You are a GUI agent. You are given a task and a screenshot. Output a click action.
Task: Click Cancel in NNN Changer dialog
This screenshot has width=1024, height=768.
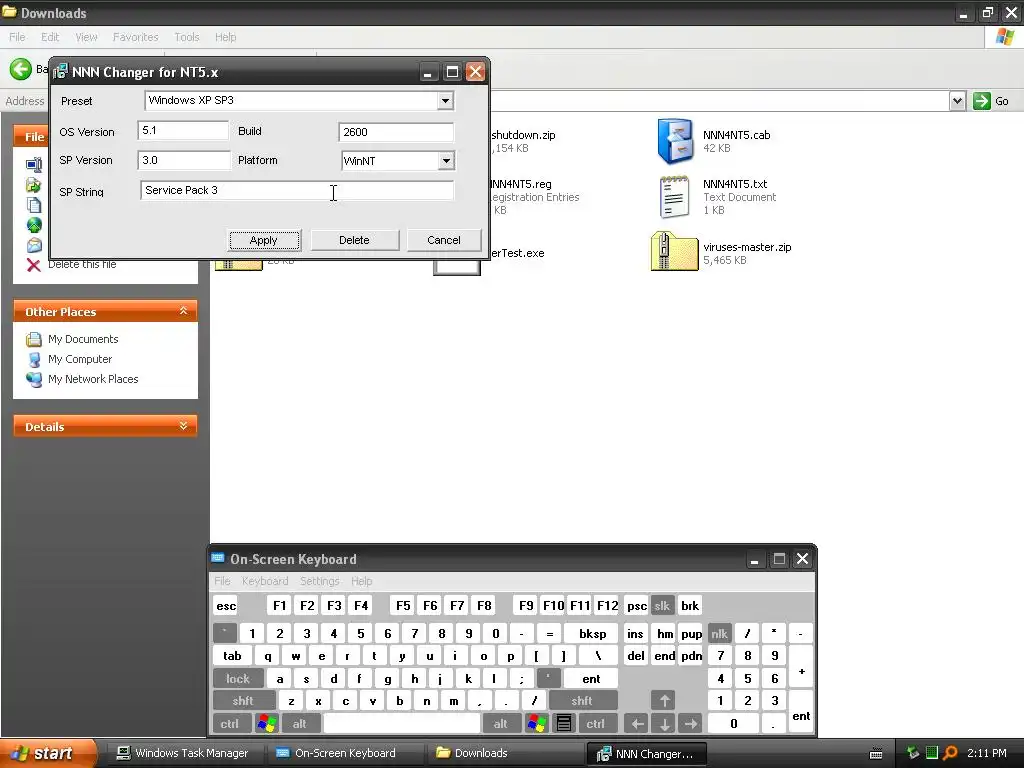click(444, 240)
